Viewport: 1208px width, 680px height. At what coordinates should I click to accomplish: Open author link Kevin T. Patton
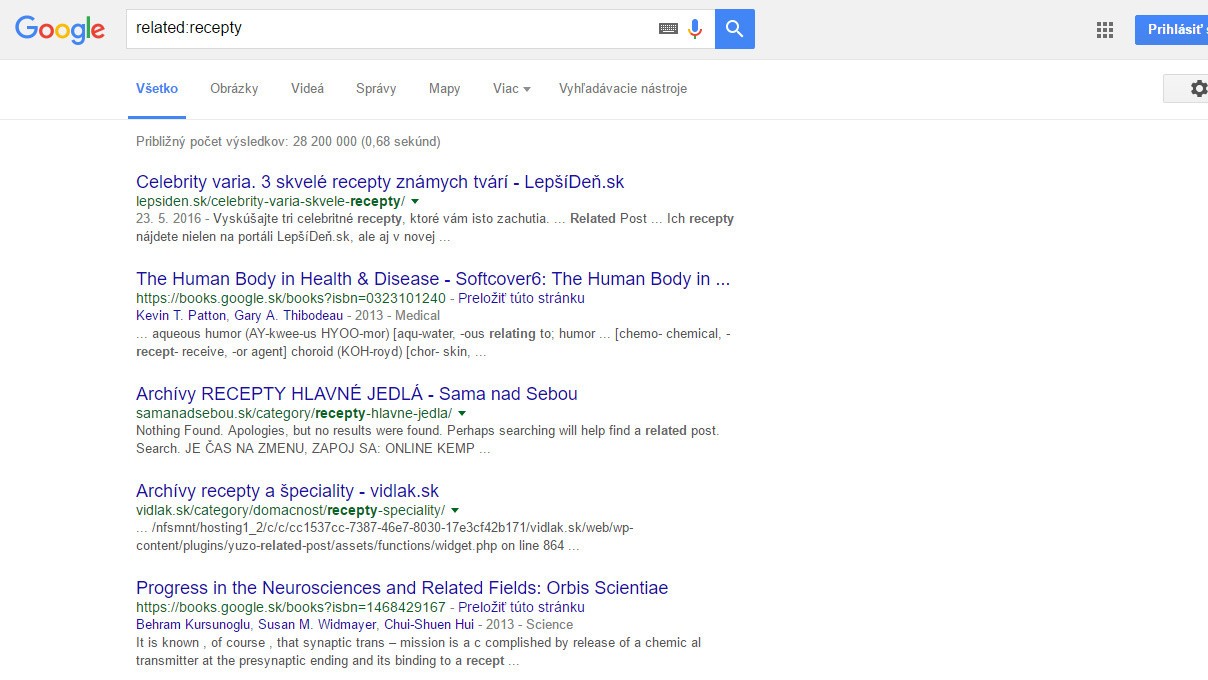click(181, 316)
